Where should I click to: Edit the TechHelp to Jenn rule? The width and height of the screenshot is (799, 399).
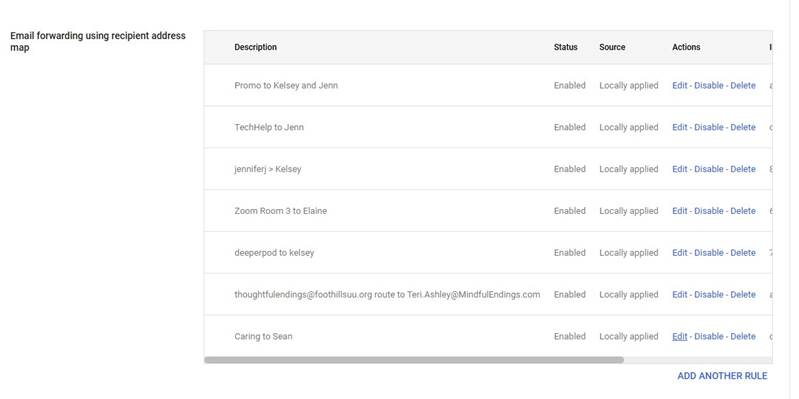coord(679,127)
